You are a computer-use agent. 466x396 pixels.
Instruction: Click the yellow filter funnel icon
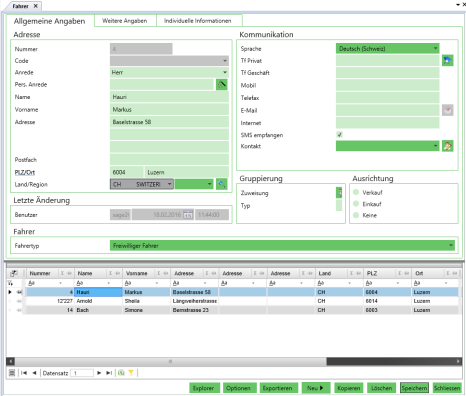point(131,373)
